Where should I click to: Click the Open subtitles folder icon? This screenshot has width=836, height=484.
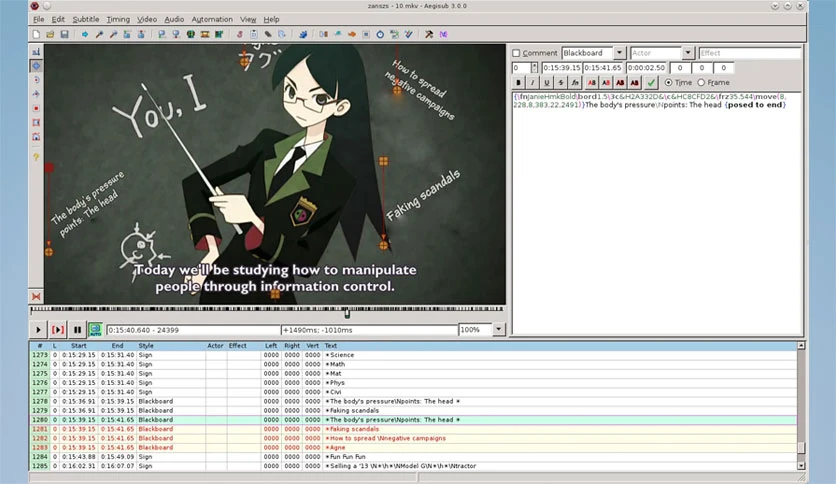click(x=50, y=34)
